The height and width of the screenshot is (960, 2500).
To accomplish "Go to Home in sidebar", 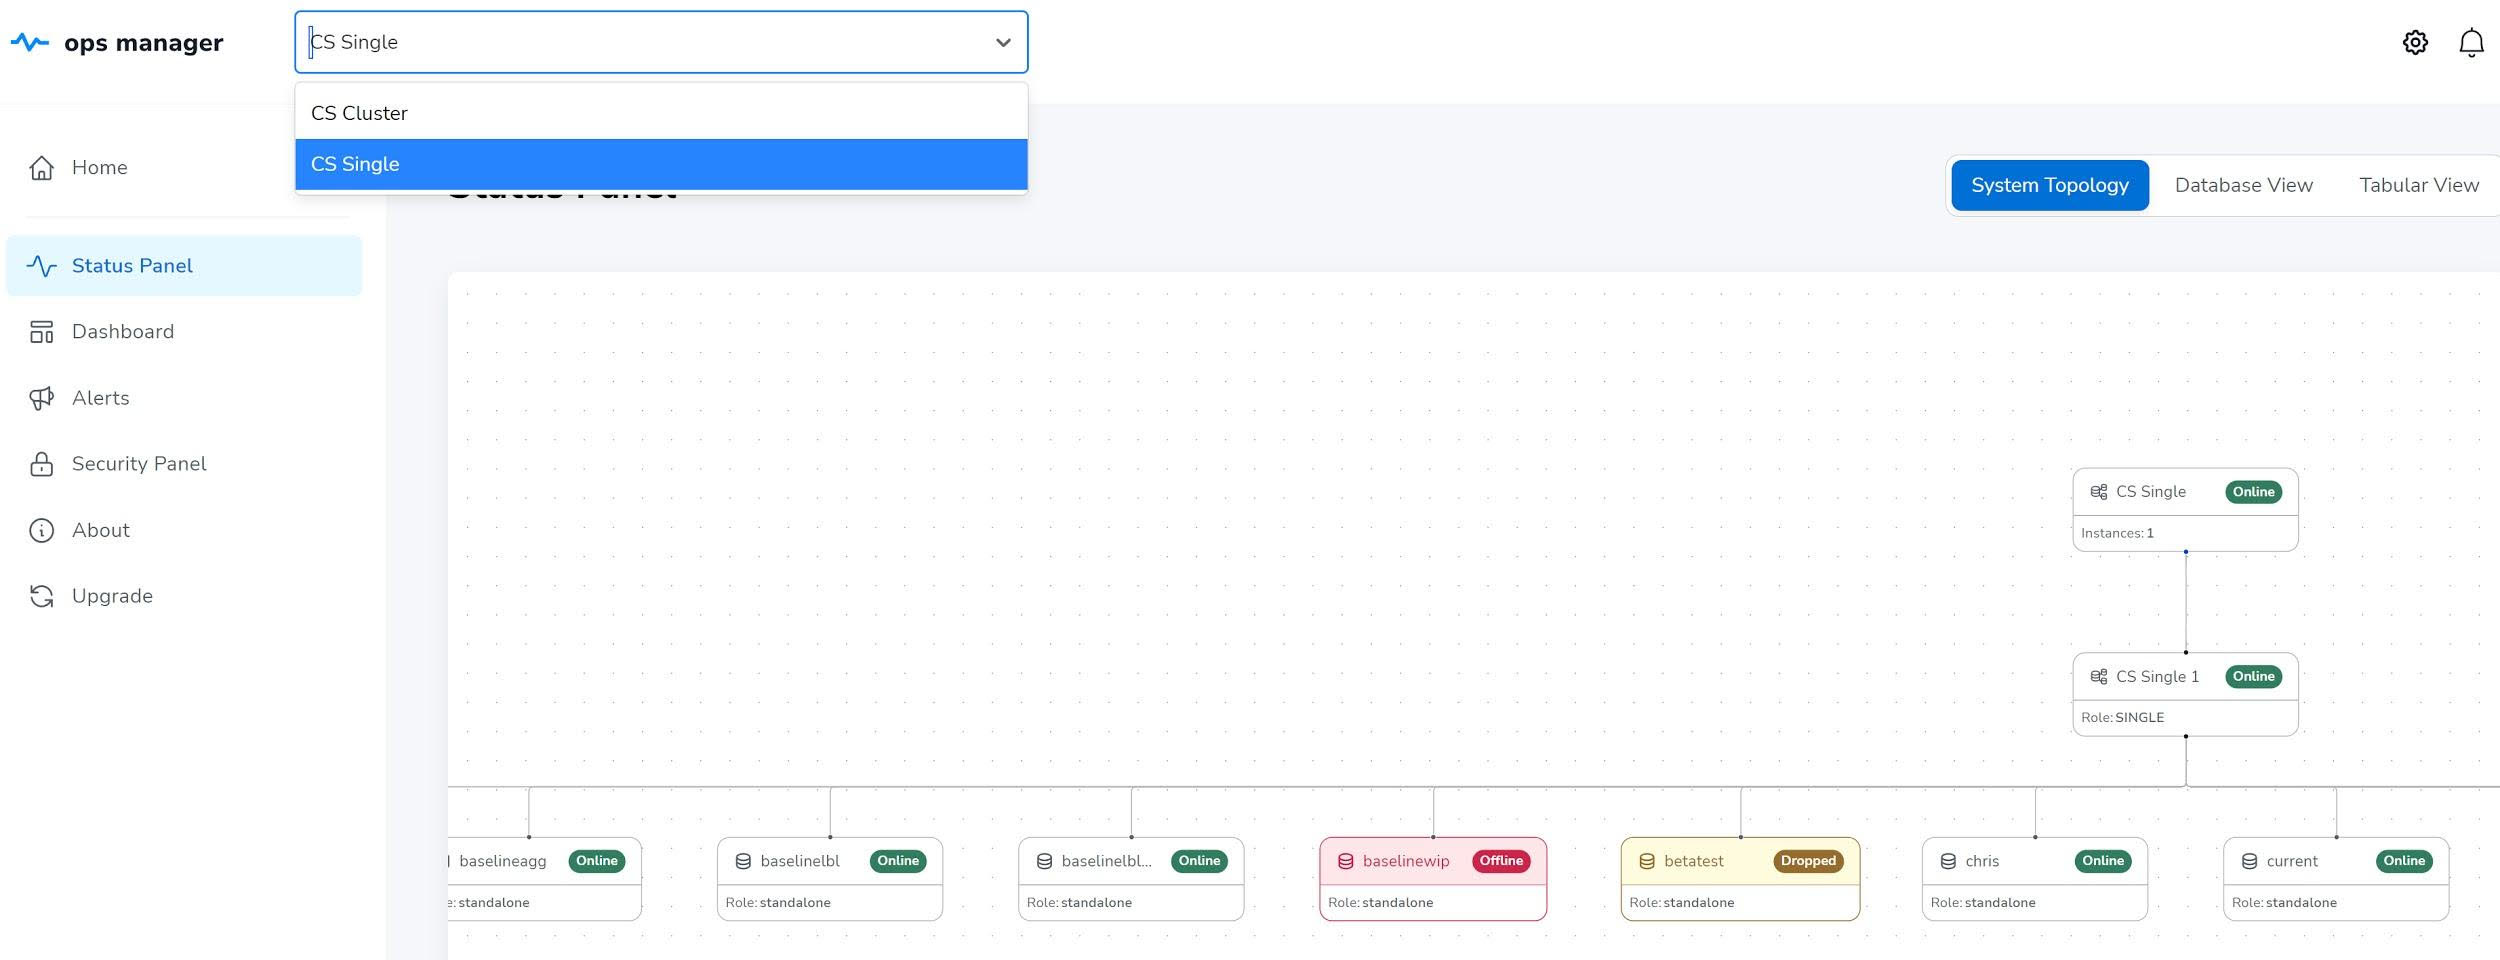I will tap(184, 167).
